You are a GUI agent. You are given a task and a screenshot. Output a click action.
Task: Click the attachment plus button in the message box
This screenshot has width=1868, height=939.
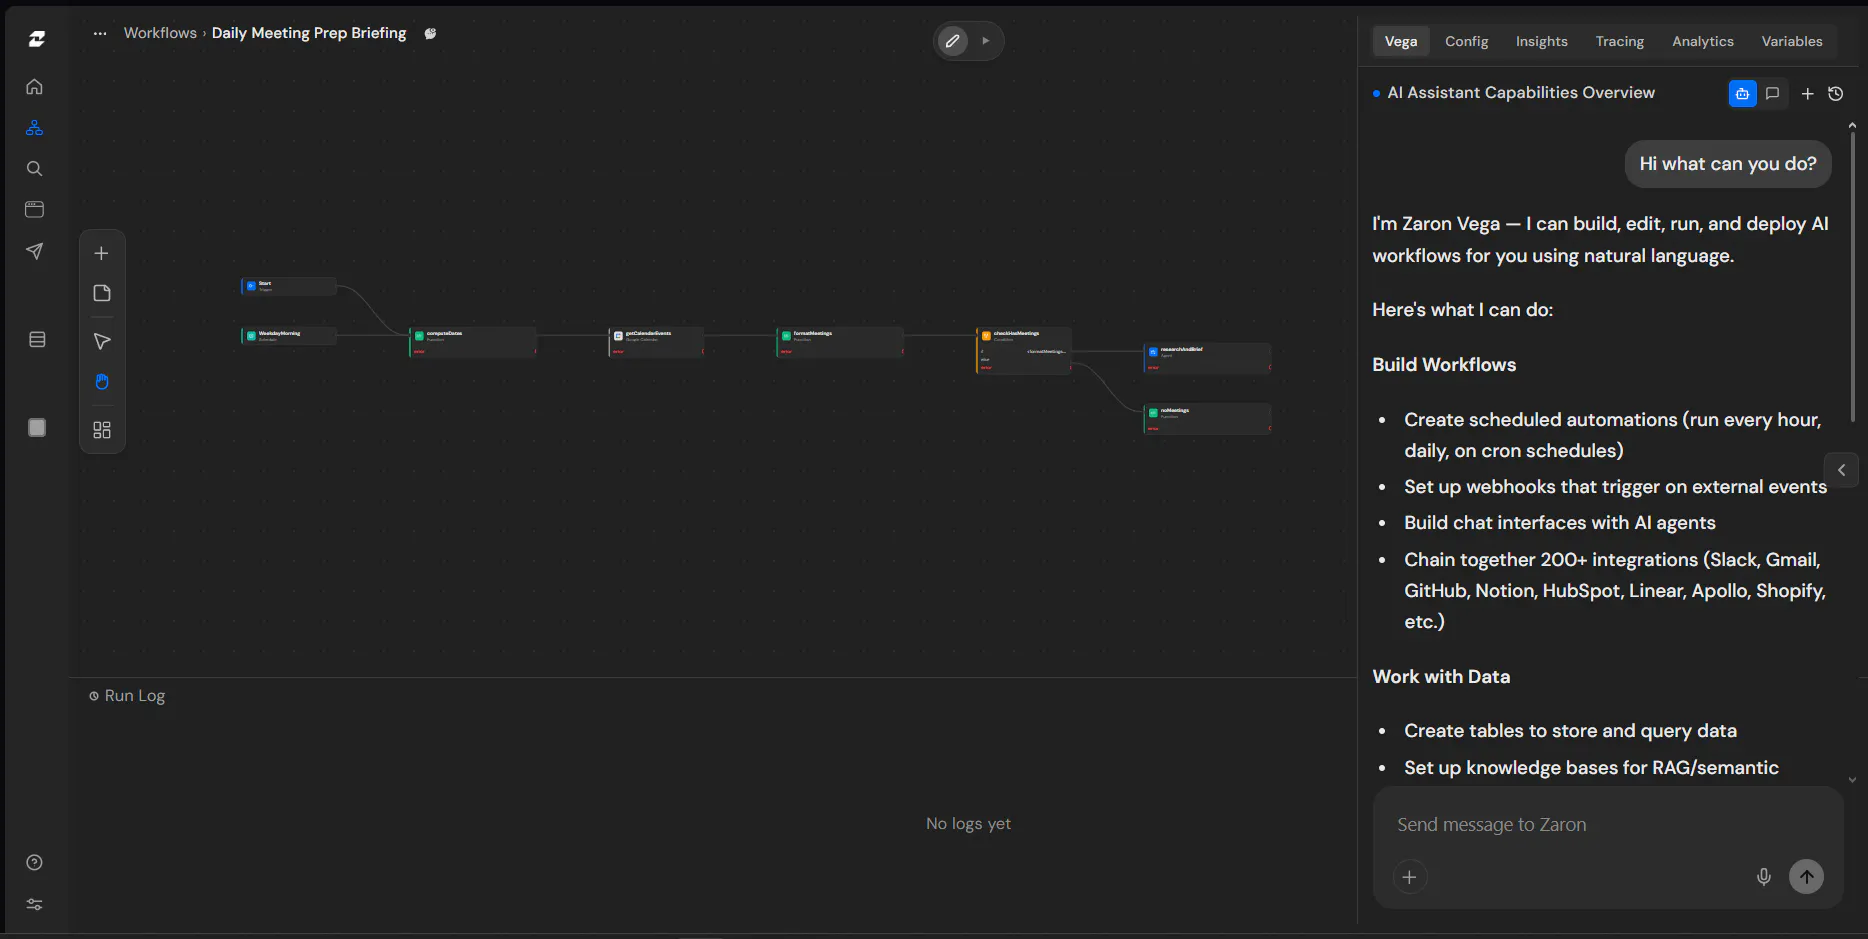1410,877
